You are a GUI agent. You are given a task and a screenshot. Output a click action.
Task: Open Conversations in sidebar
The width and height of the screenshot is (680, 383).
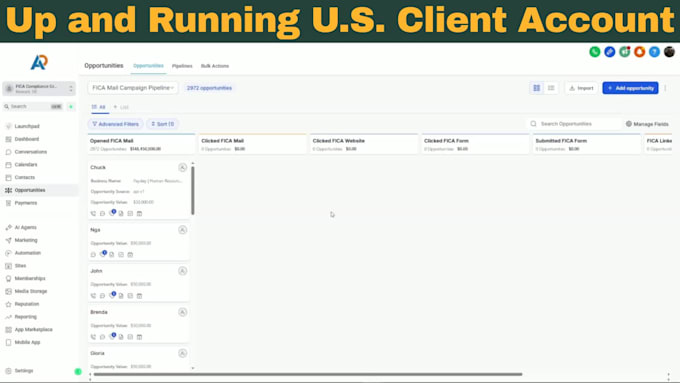[30, 152]
